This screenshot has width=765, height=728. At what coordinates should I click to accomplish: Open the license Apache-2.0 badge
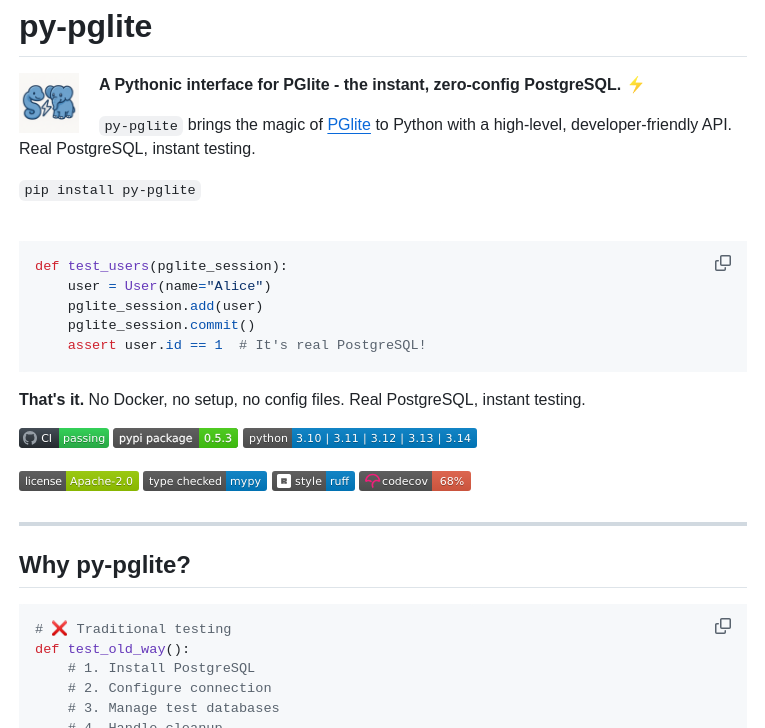(79, 481)
